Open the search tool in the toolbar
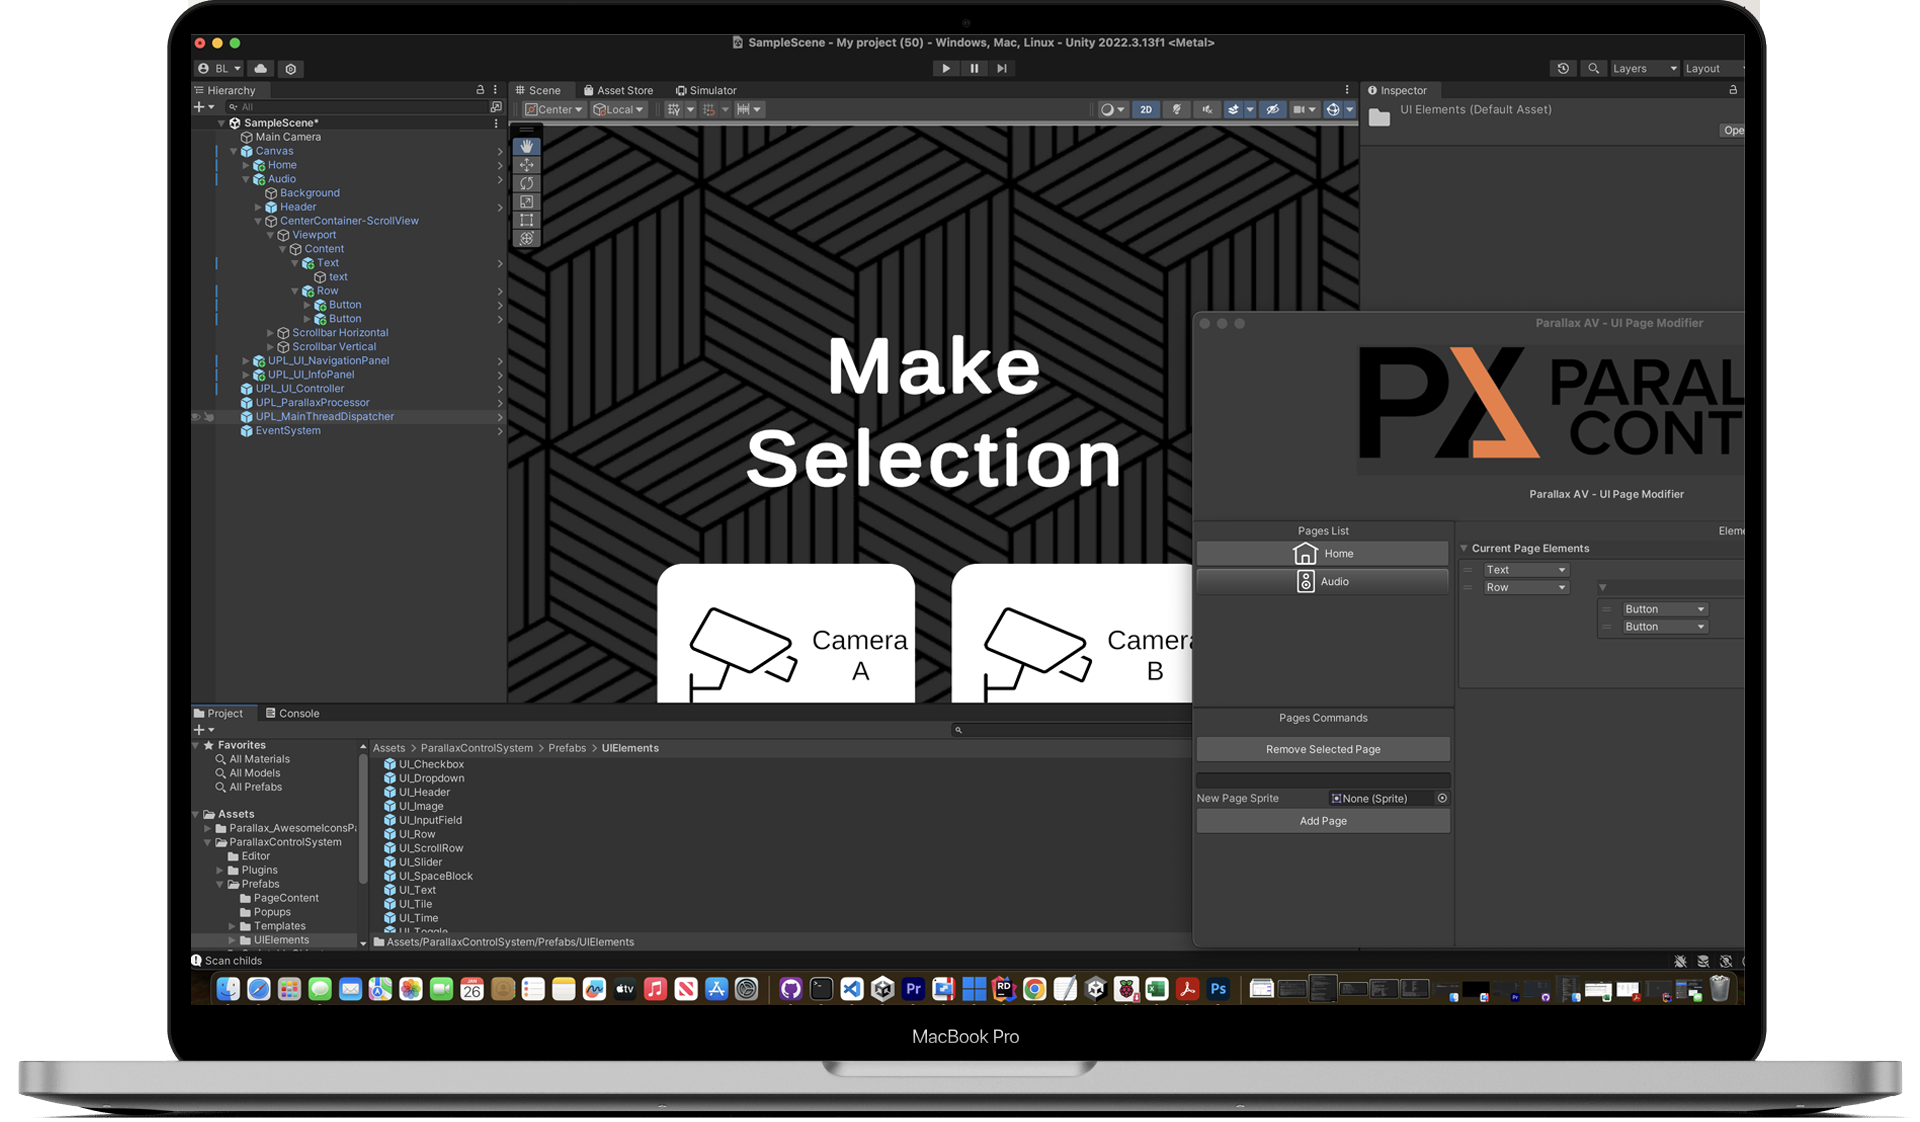The width and height of the screenshot is (1920, 1122). coord(1593,68)
